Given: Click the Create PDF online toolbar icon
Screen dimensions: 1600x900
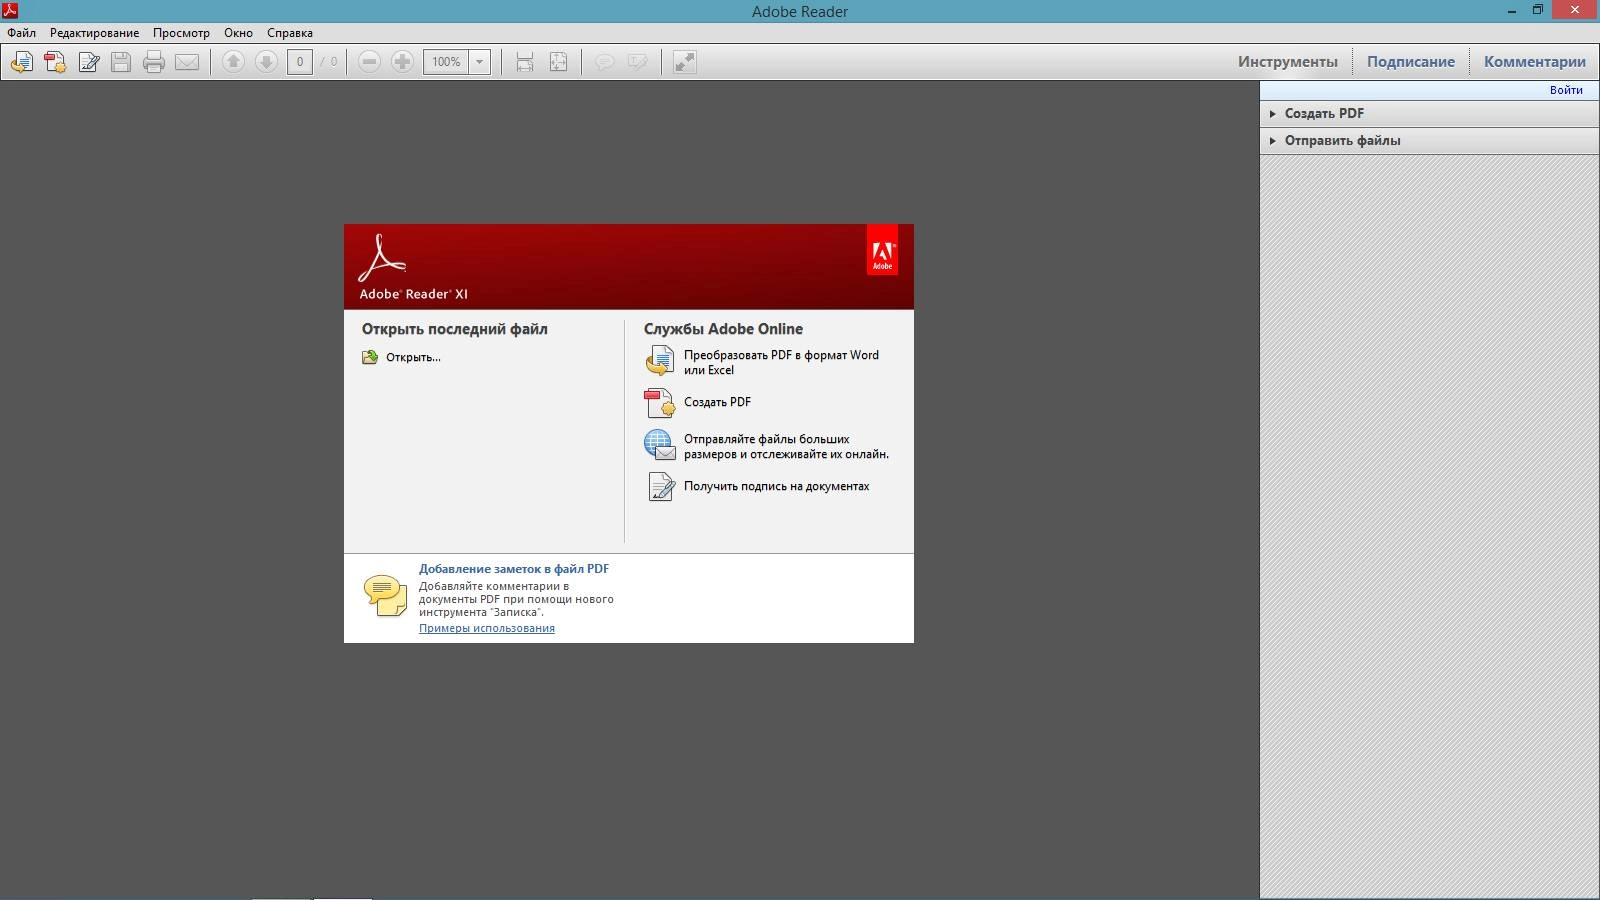Looking at the screenshot, I should (55, 62).
